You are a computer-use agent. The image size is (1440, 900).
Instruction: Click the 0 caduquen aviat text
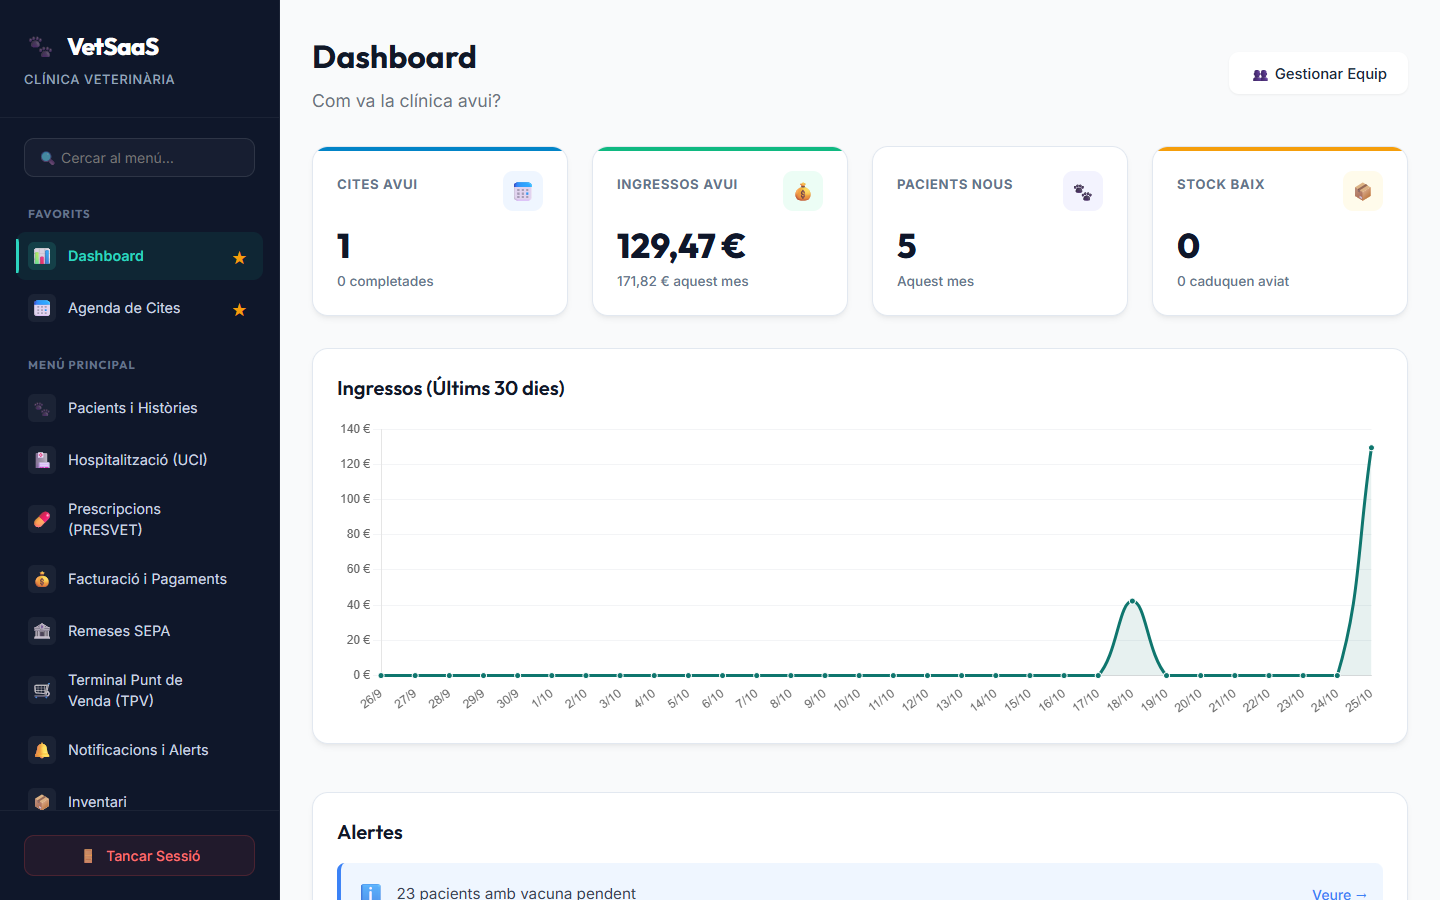1233,281
